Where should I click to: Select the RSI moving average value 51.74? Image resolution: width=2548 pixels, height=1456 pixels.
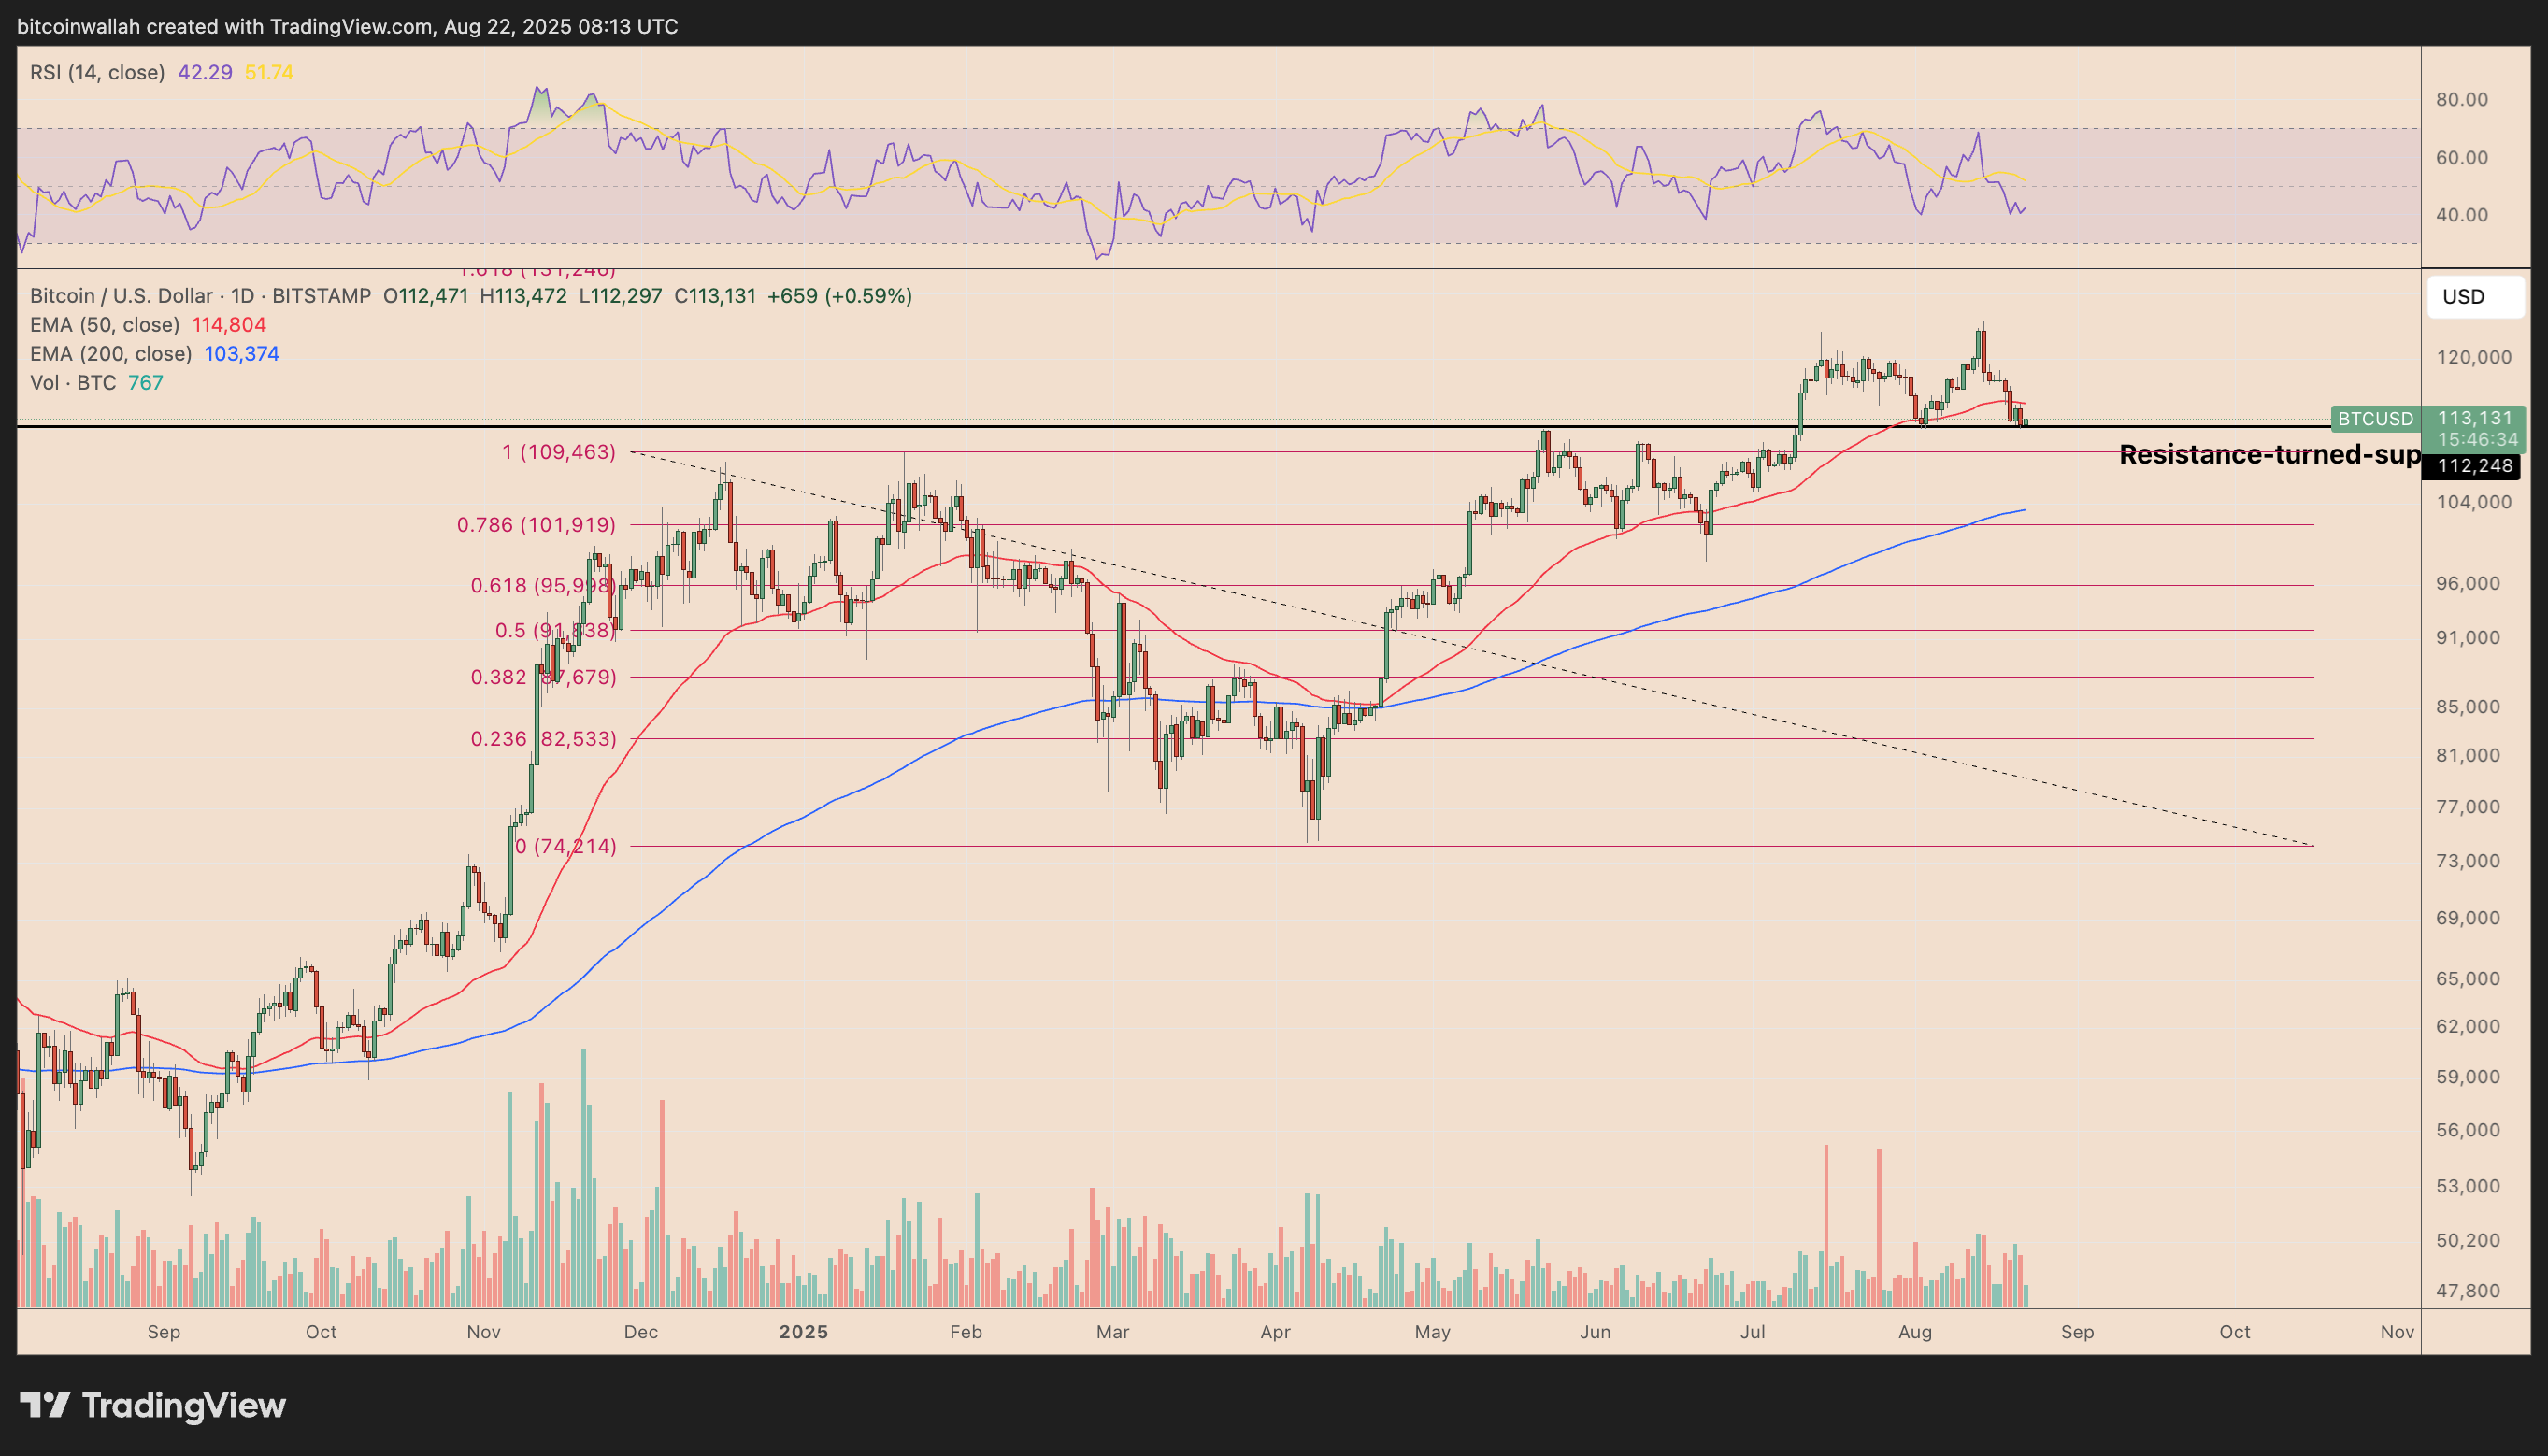(269, 72)
